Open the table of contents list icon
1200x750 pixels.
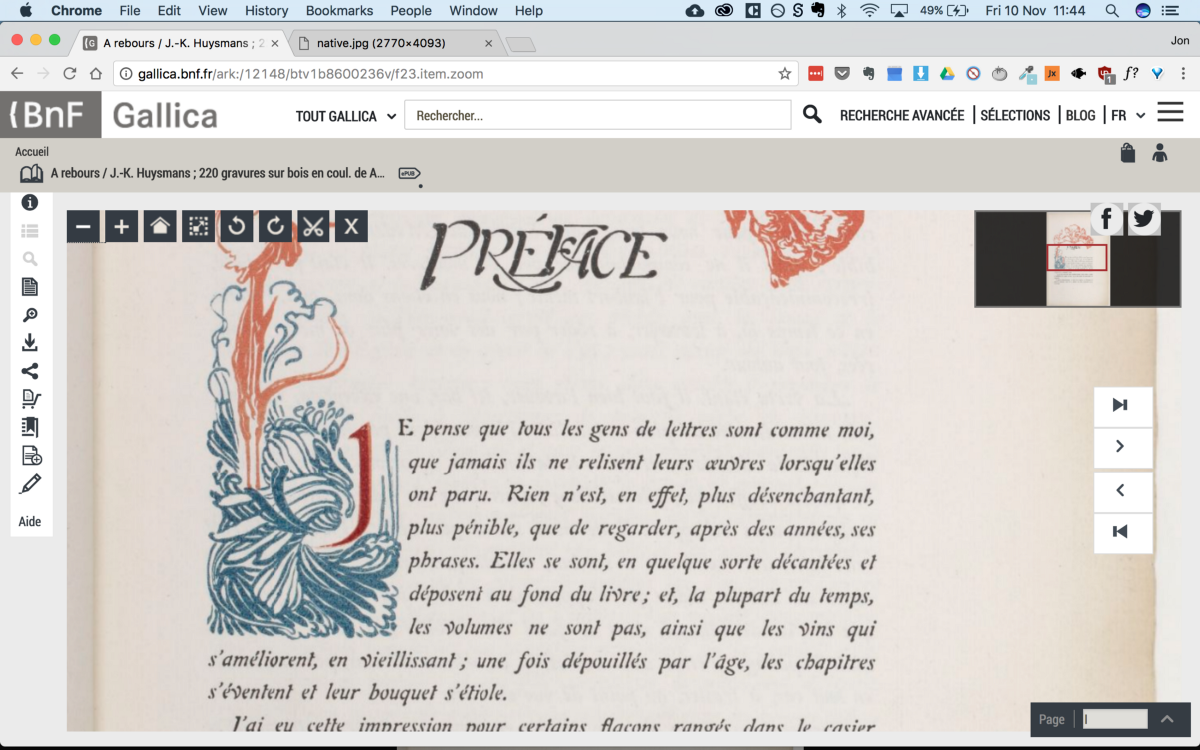[30, 231]
